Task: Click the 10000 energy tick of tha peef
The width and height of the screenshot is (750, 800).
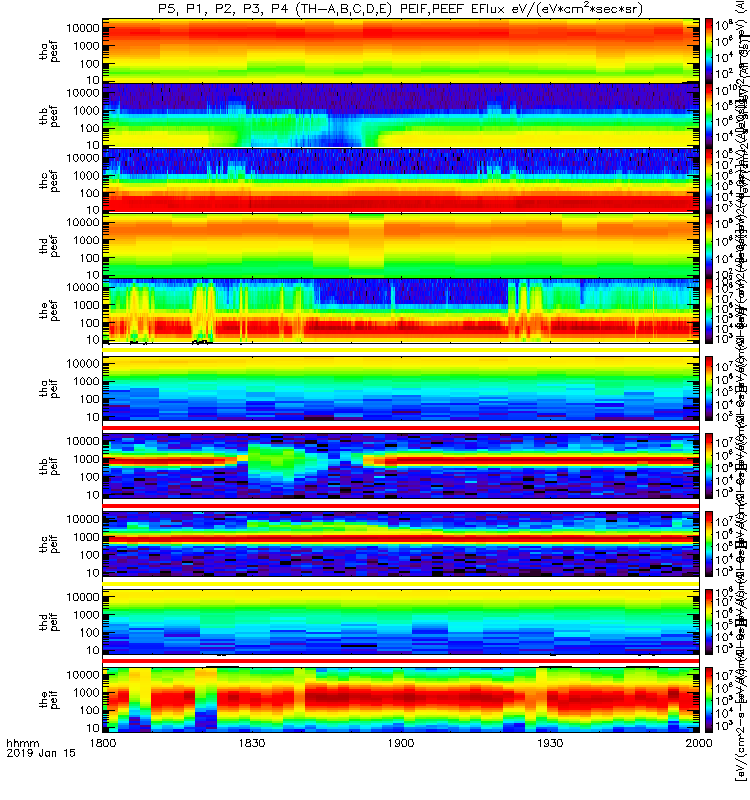Action: click(x=83, y=28)
